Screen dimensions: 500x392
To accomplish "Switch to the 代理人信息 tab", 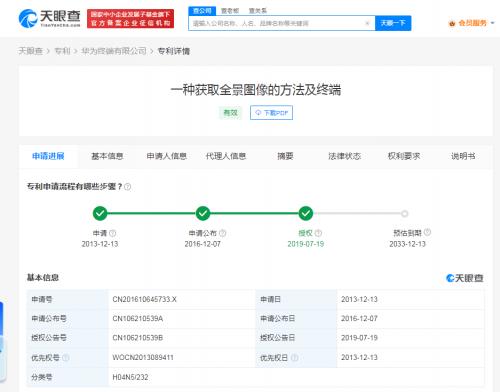I will click(x=226, y=156).
